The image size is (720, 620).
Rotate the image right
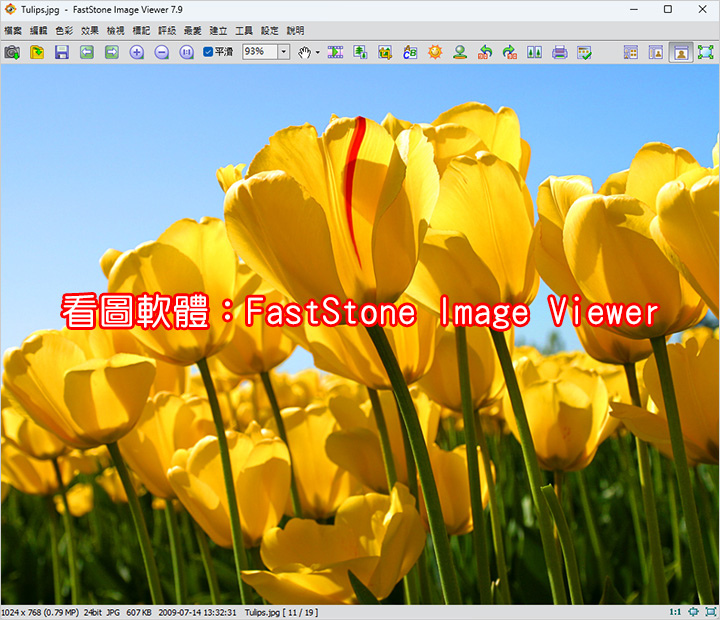pos(510,52)
